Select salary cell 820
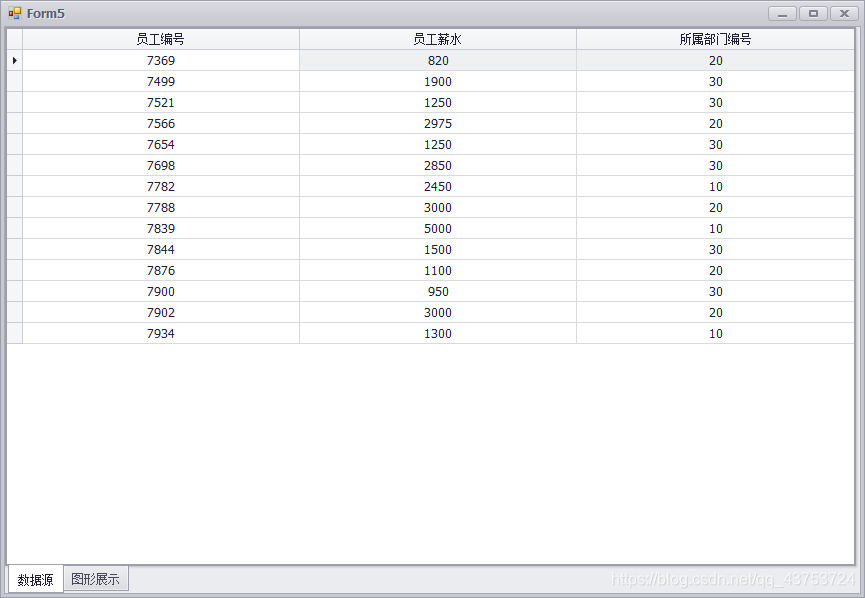 [437, 60]
